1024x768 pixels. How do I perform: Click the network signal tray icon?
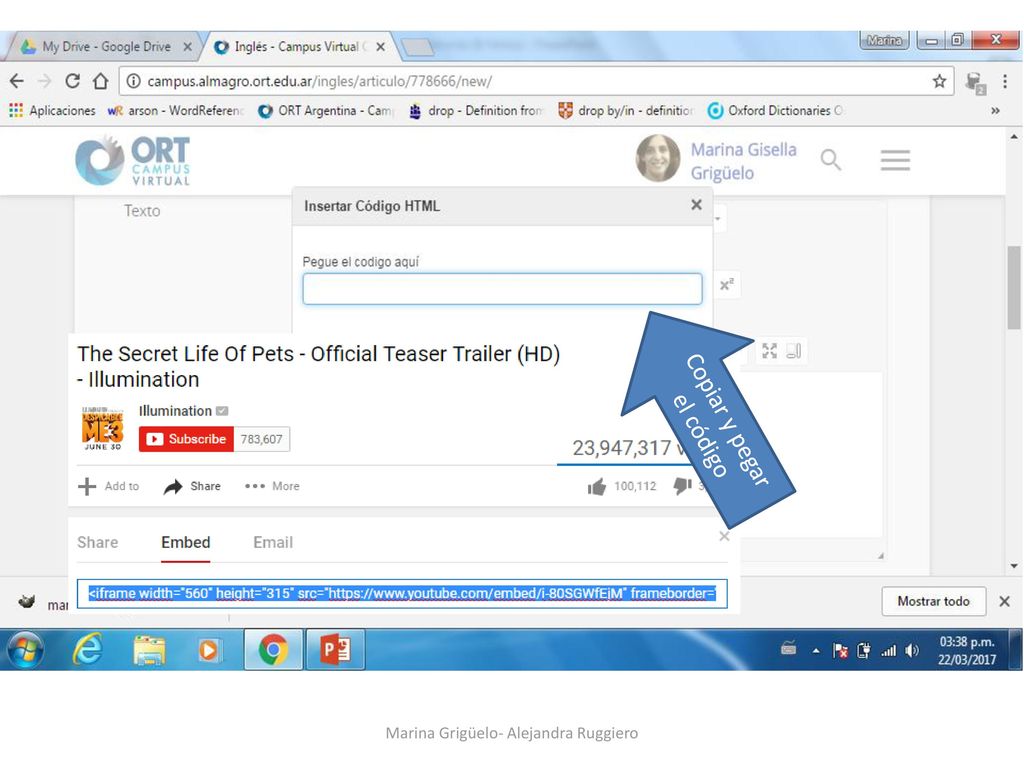click(888, 650)
